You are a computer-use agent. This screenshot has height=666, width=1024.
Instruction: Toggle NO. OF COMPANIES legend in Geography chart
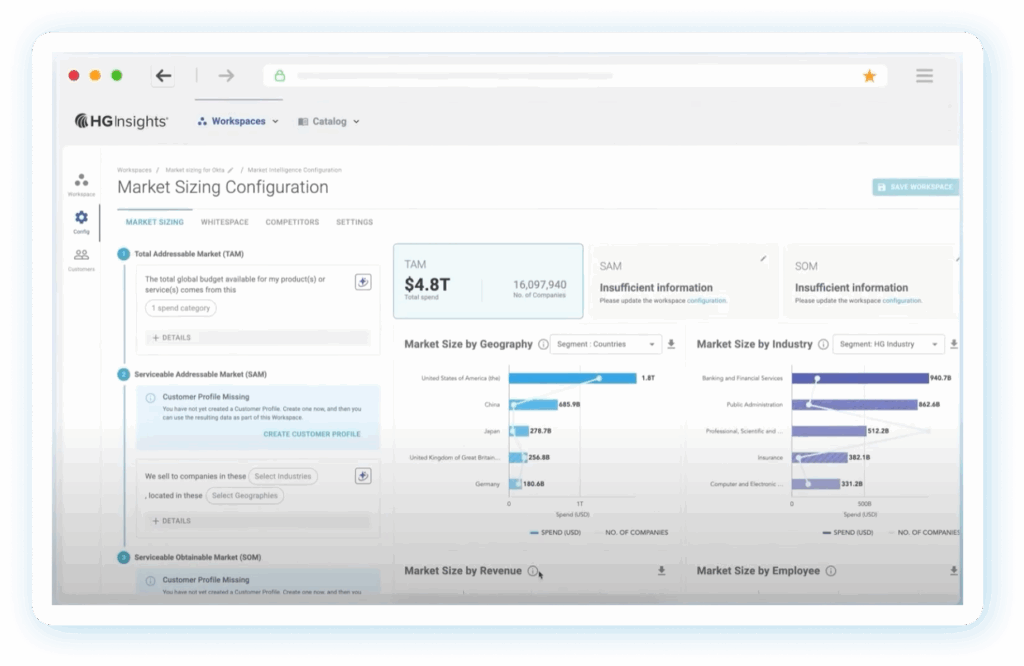click(629, 532)
